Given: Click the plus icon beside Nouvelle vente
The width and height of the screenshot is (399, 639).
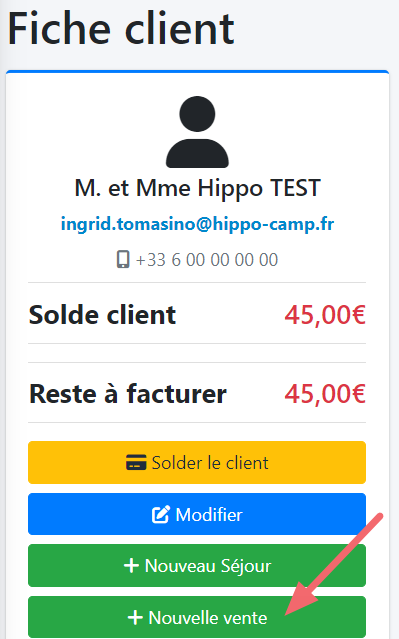Looking at the screenshot, I should 135,617.
